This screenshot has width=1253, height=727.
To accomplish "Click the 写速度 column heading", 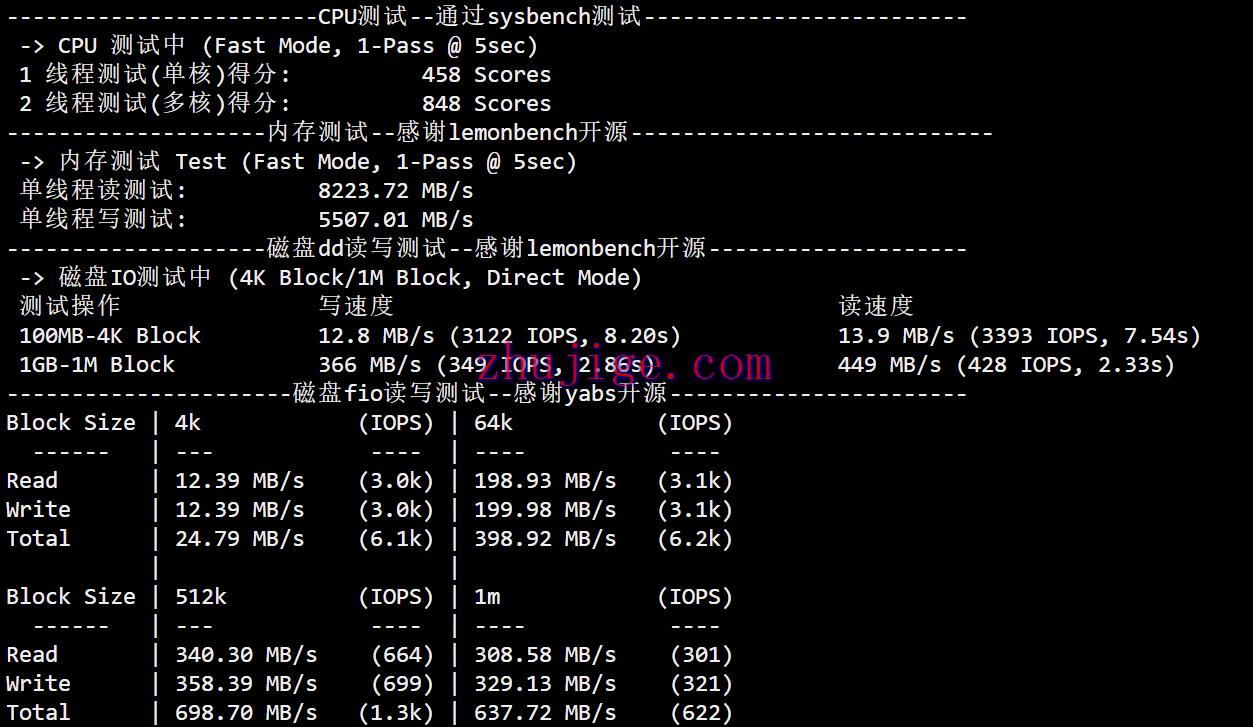I will coord(355,307).
